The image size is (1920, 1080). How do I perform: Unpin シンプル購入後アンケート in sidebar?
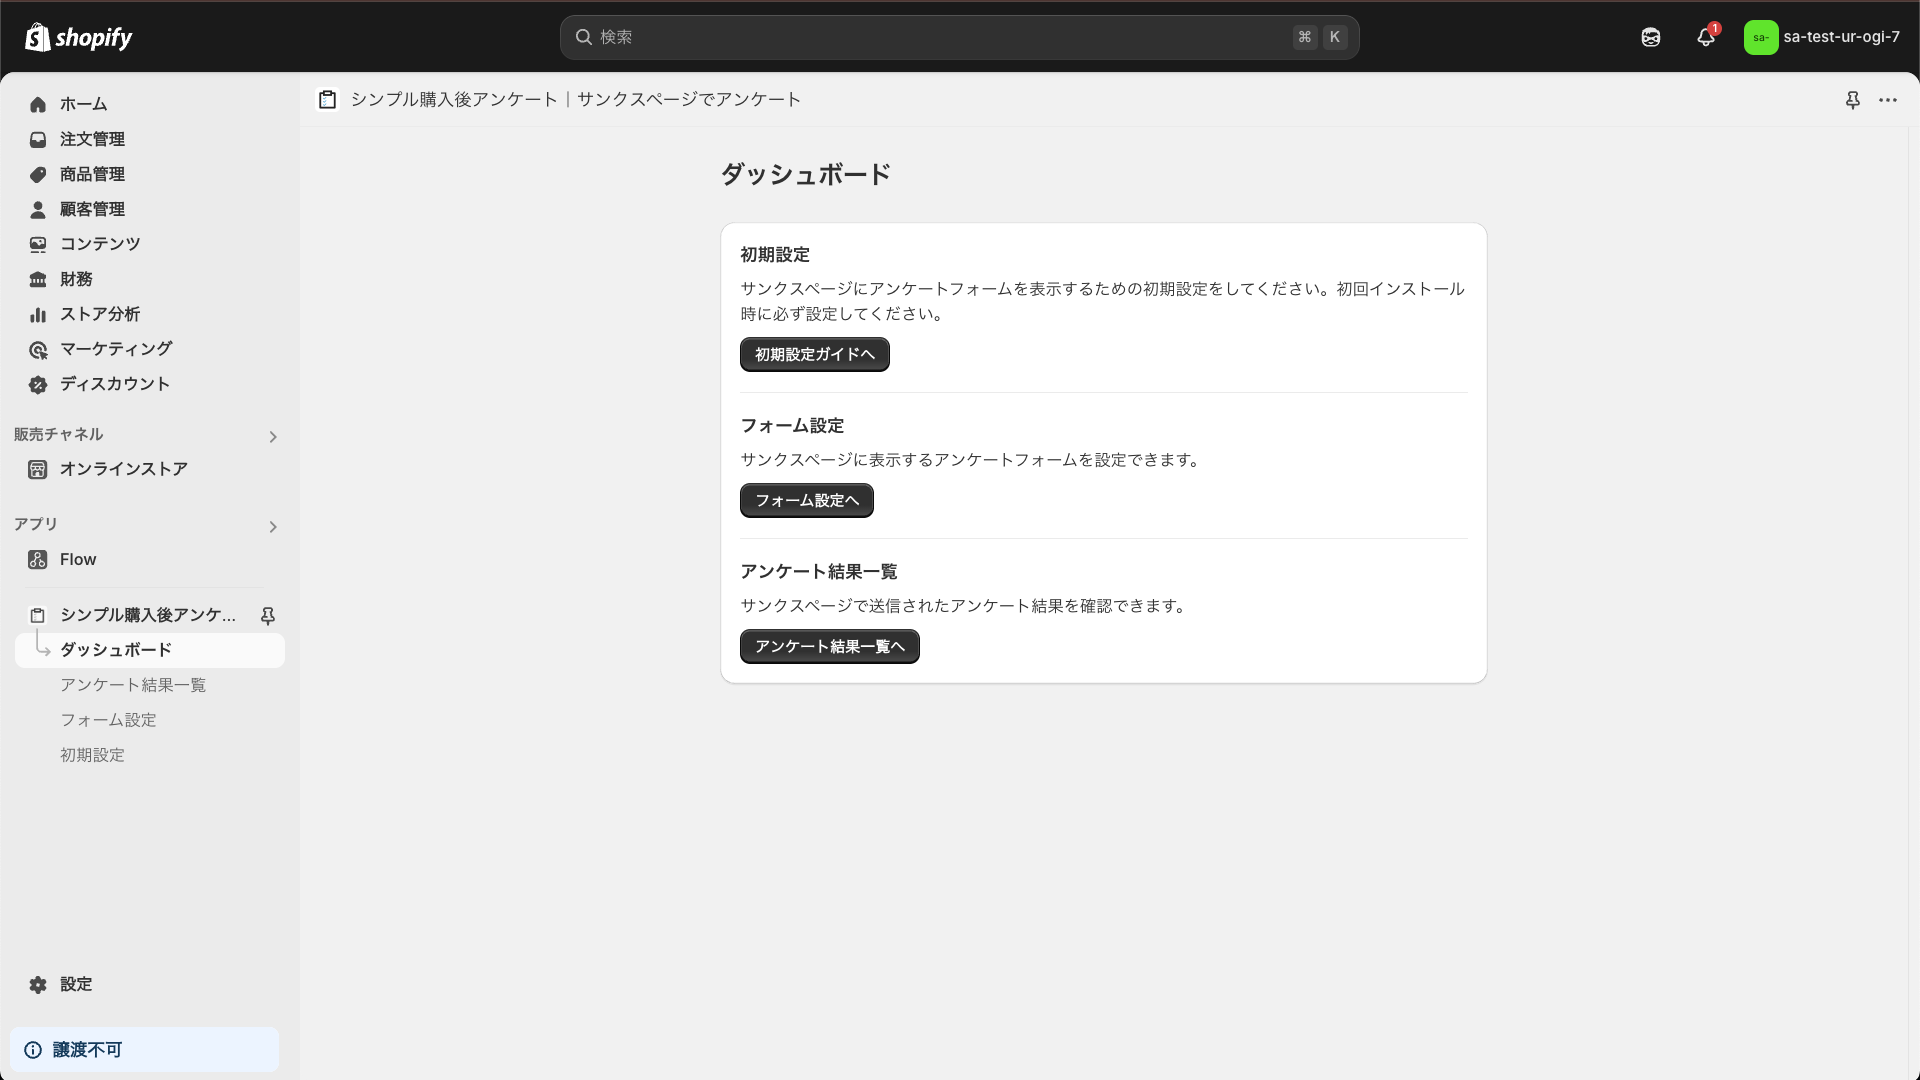268,615
